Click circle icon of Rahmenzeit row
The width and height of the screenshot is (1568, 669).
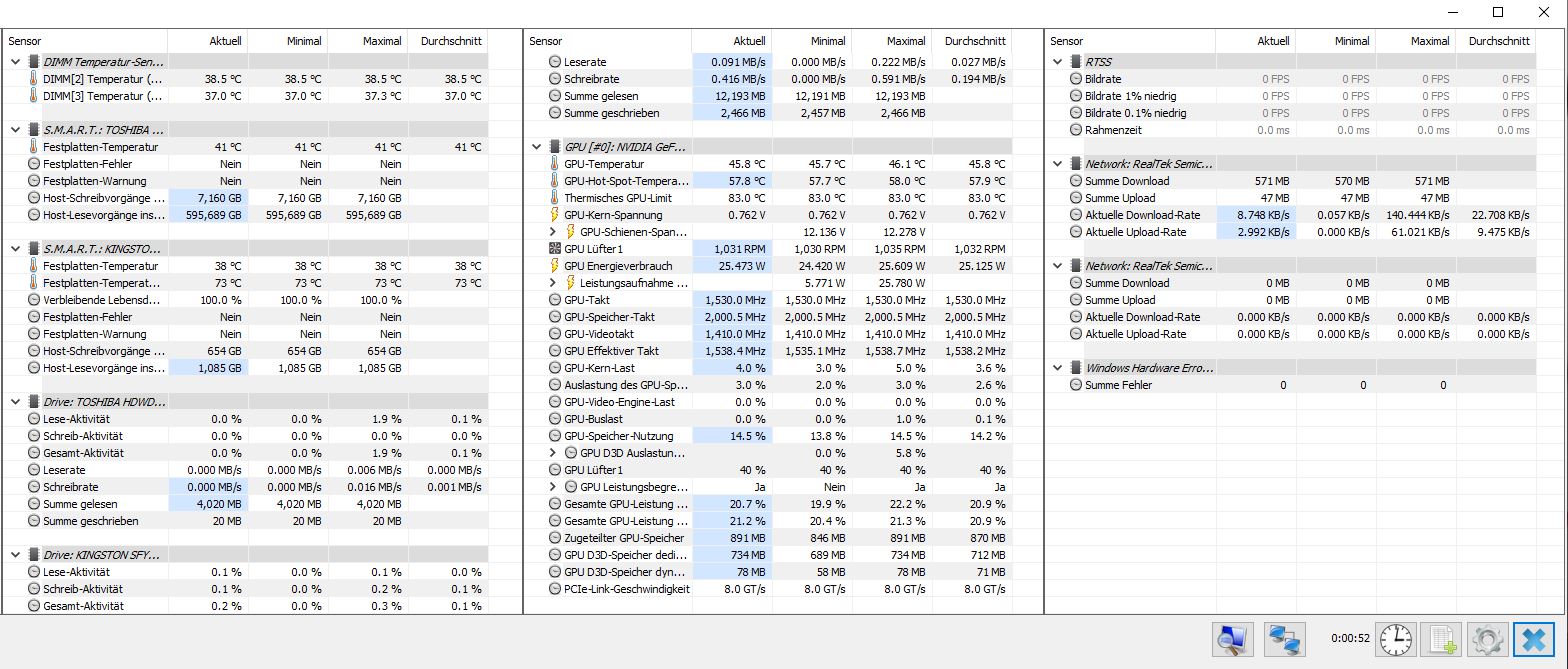(x=1076, y=130)
